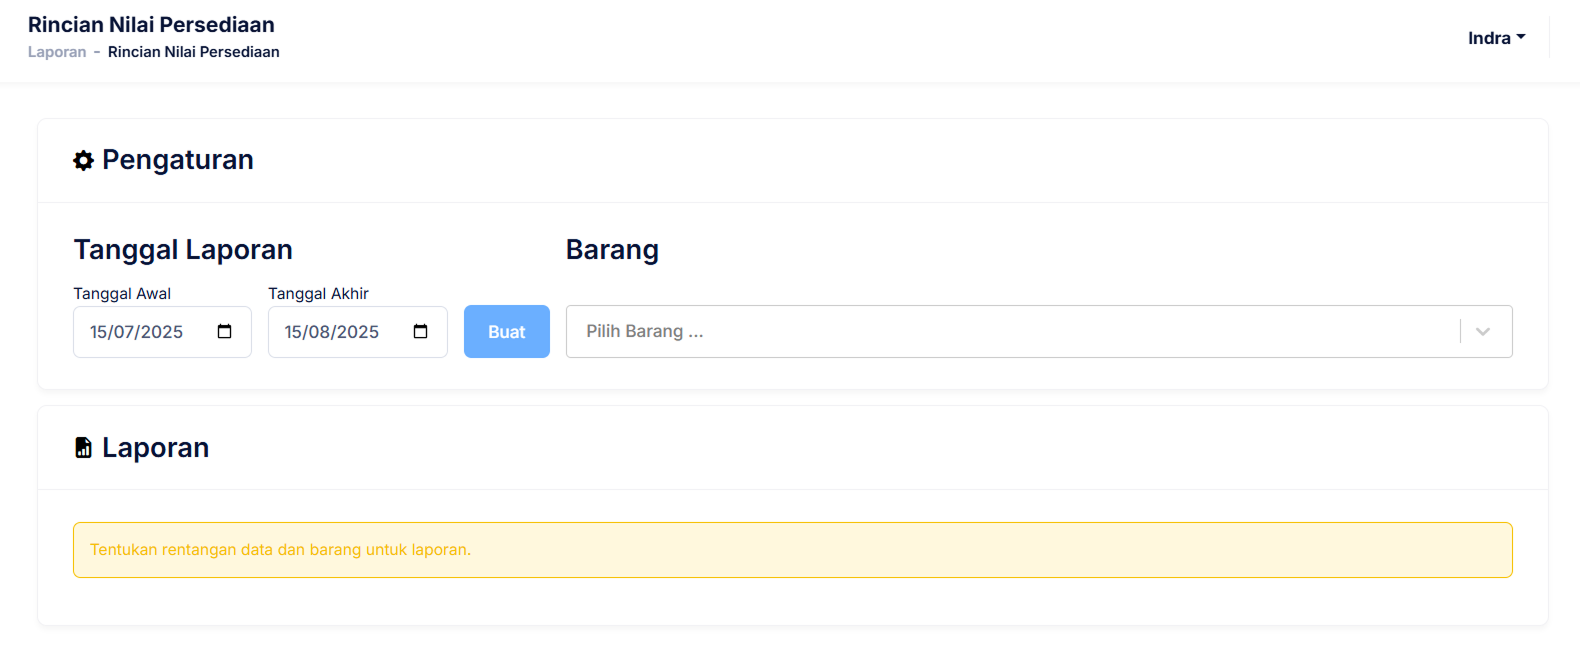Click the Tanggal Akhir label
The width and height of the screenshot is (1580, 645).
(x=318, y=293)
